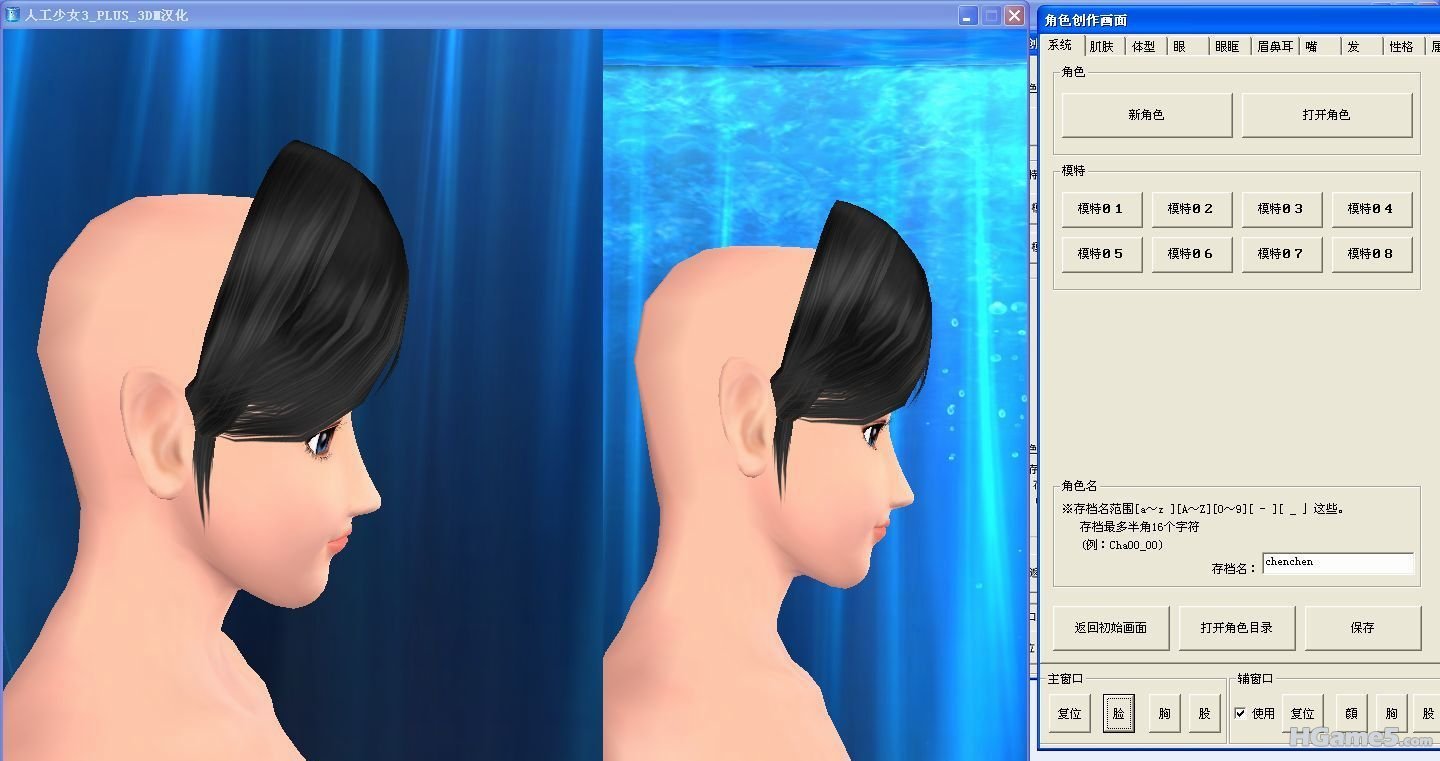Viewport: 1440px width, 761px height.
Task: Pick preset 模特06
Action: click(x=1190, y=254)
